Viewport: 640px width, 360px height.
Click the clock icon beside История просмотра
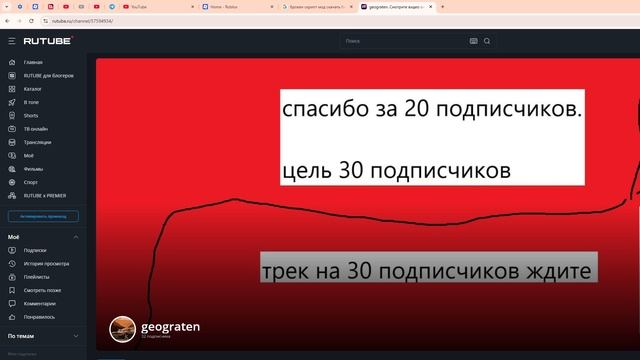[12, 264]
